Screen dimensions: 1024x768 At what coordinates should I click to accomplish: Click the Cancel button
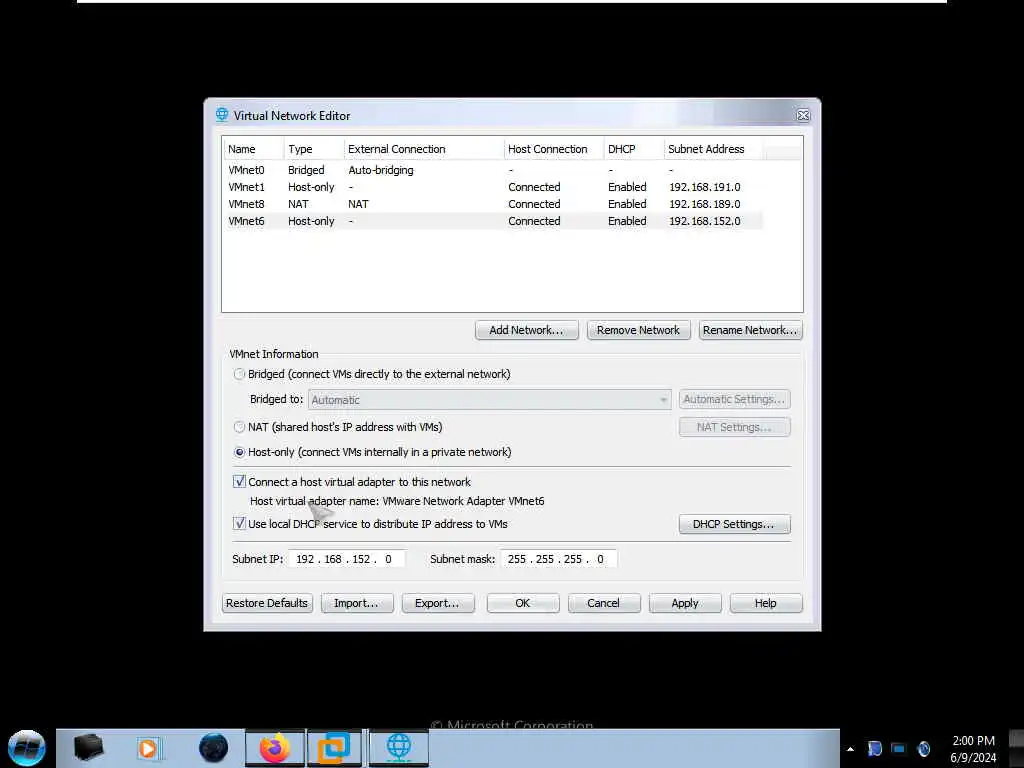[x=603, y=603]
